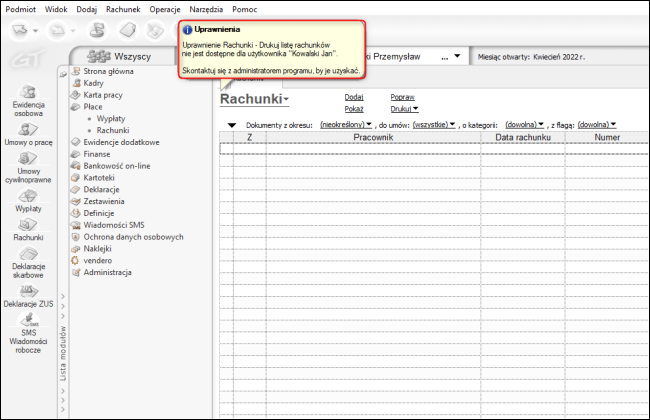Click the Popraw link
Screen dimensions: 650x420
[x=403, y=97]
